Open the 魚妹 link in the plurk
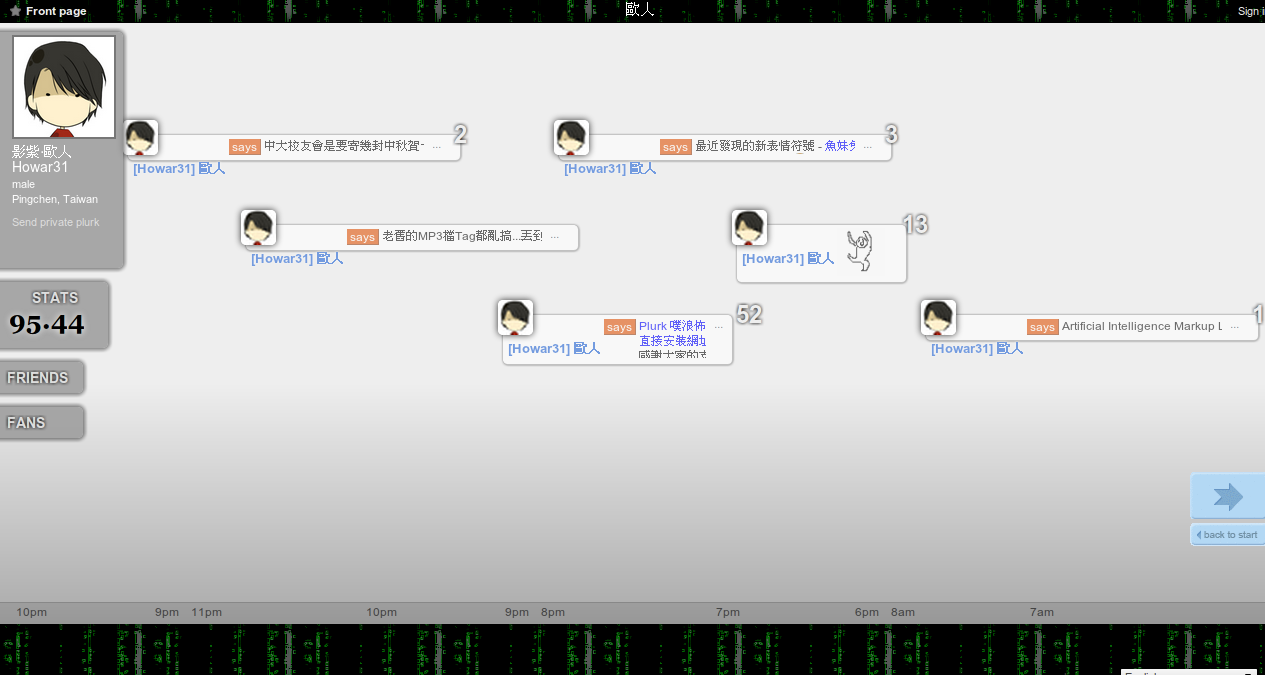The image size is (1265, 675). 840,146
